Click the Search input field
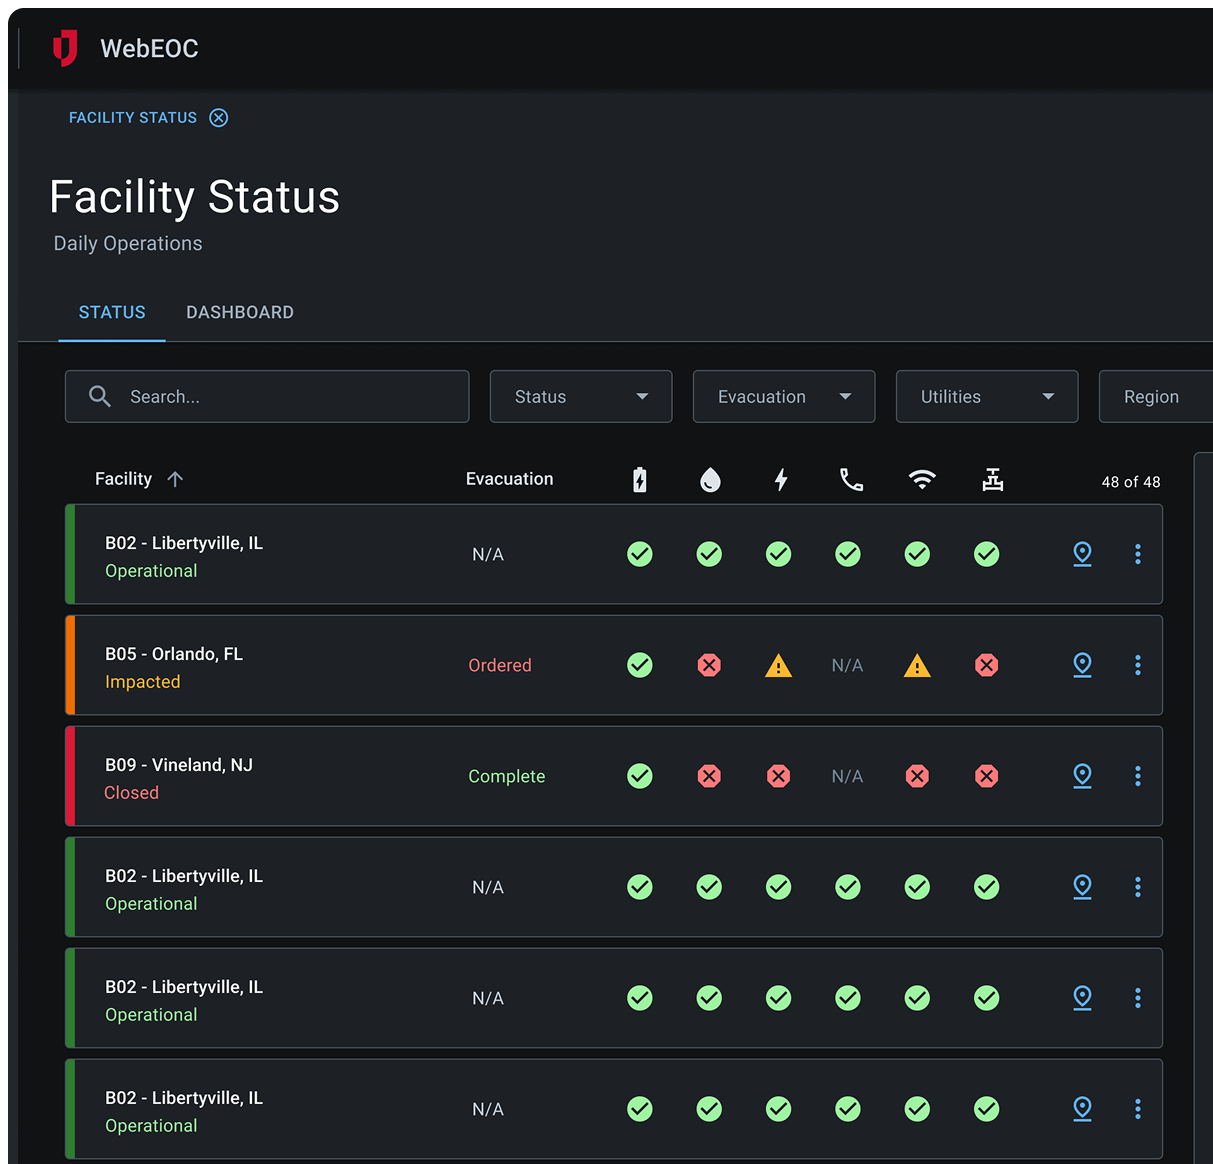 (290, 397)
